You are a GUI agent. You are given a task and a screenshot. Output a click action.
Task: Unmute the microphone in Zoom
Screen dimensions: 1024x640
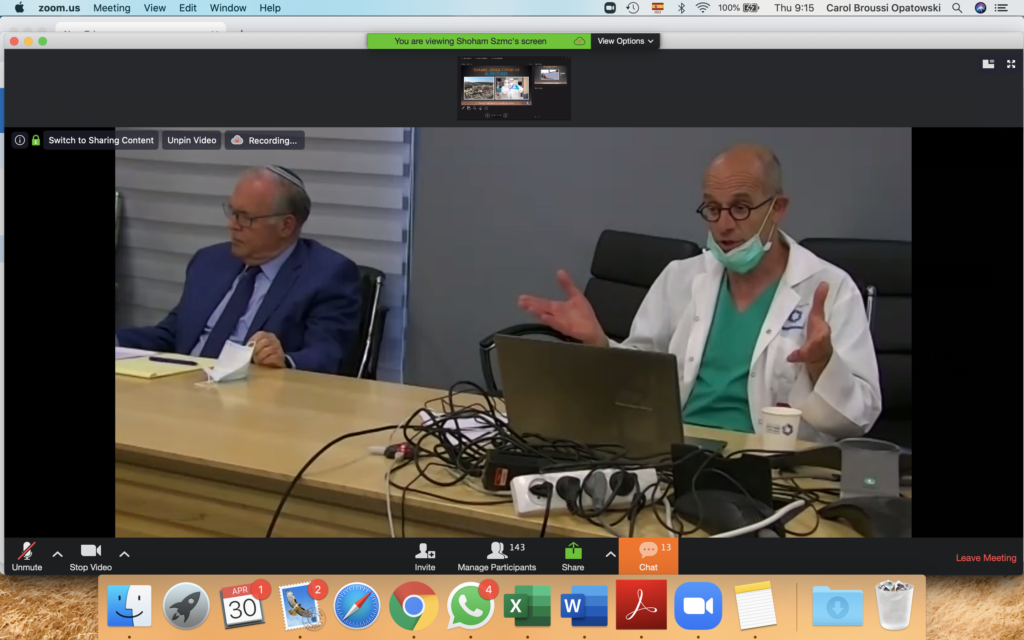pyautogui.click(x=27, y=556)
